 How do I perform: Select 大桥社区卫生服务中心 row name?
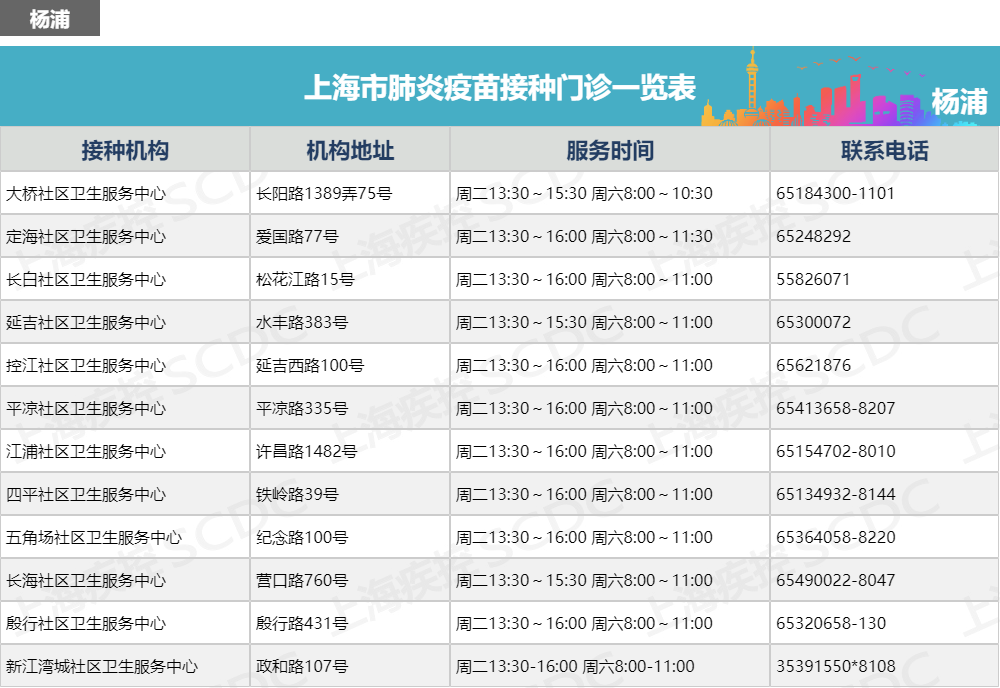pyautogui.click(x=86, y=193)
